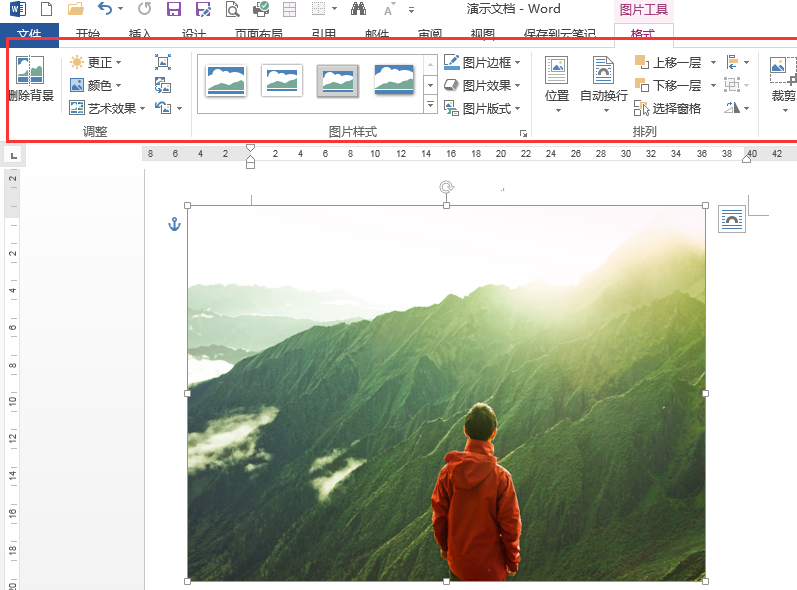Open the File (文件) tab
This screenshot has width=797, height=590.
click(28, 35)
